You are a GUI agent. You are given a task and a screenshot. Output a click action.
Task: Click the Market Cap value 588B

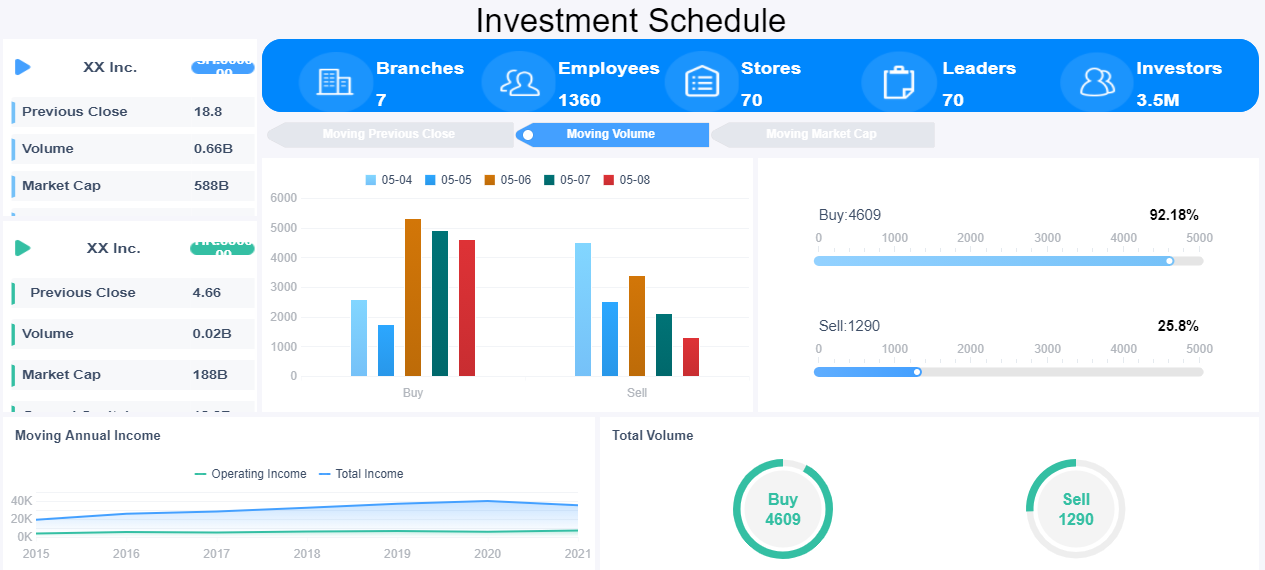pos(211,186)
